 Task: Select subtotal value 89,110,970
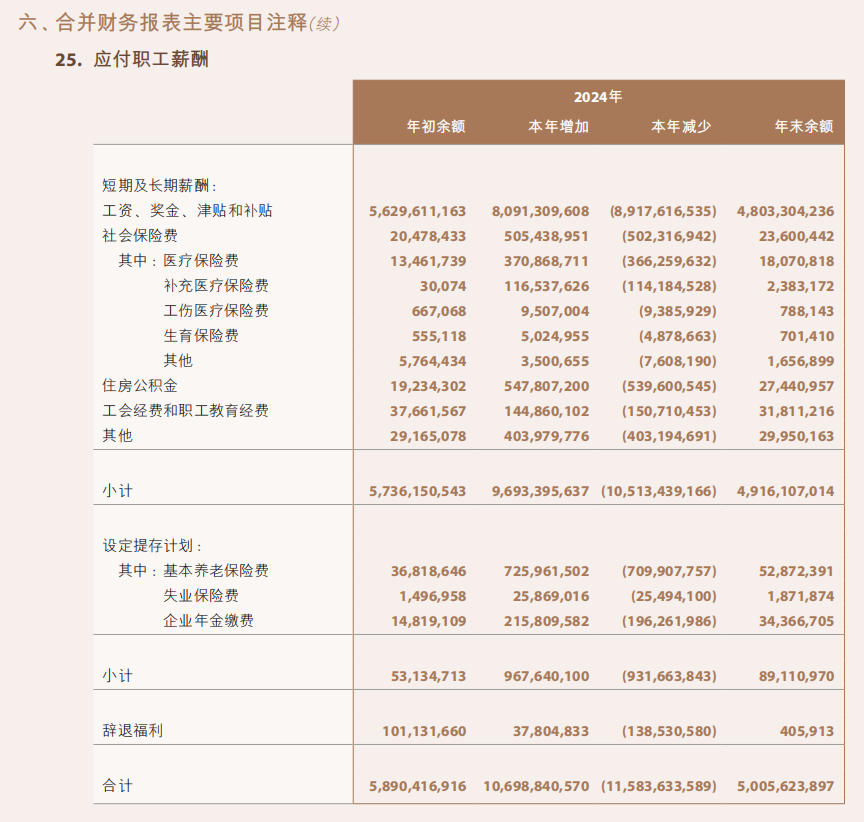coord(796,677)
